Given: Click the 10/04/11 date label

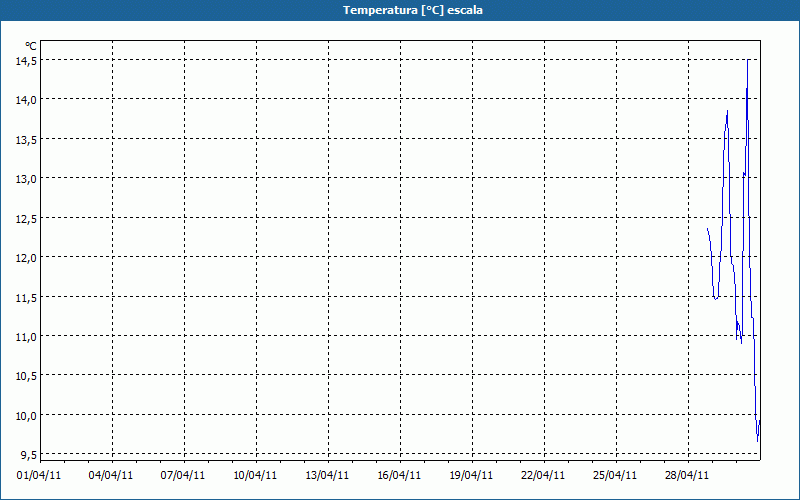Looking at the screenshot, I should coord(255,476).
